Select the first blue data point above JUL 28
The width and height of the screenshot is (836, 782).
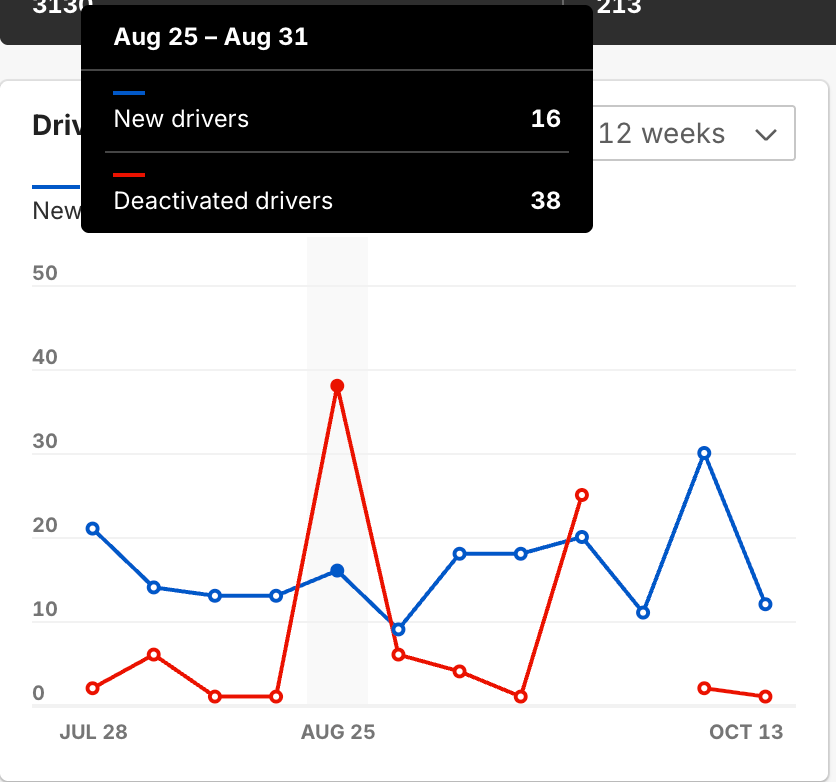[x=93, y=528]
